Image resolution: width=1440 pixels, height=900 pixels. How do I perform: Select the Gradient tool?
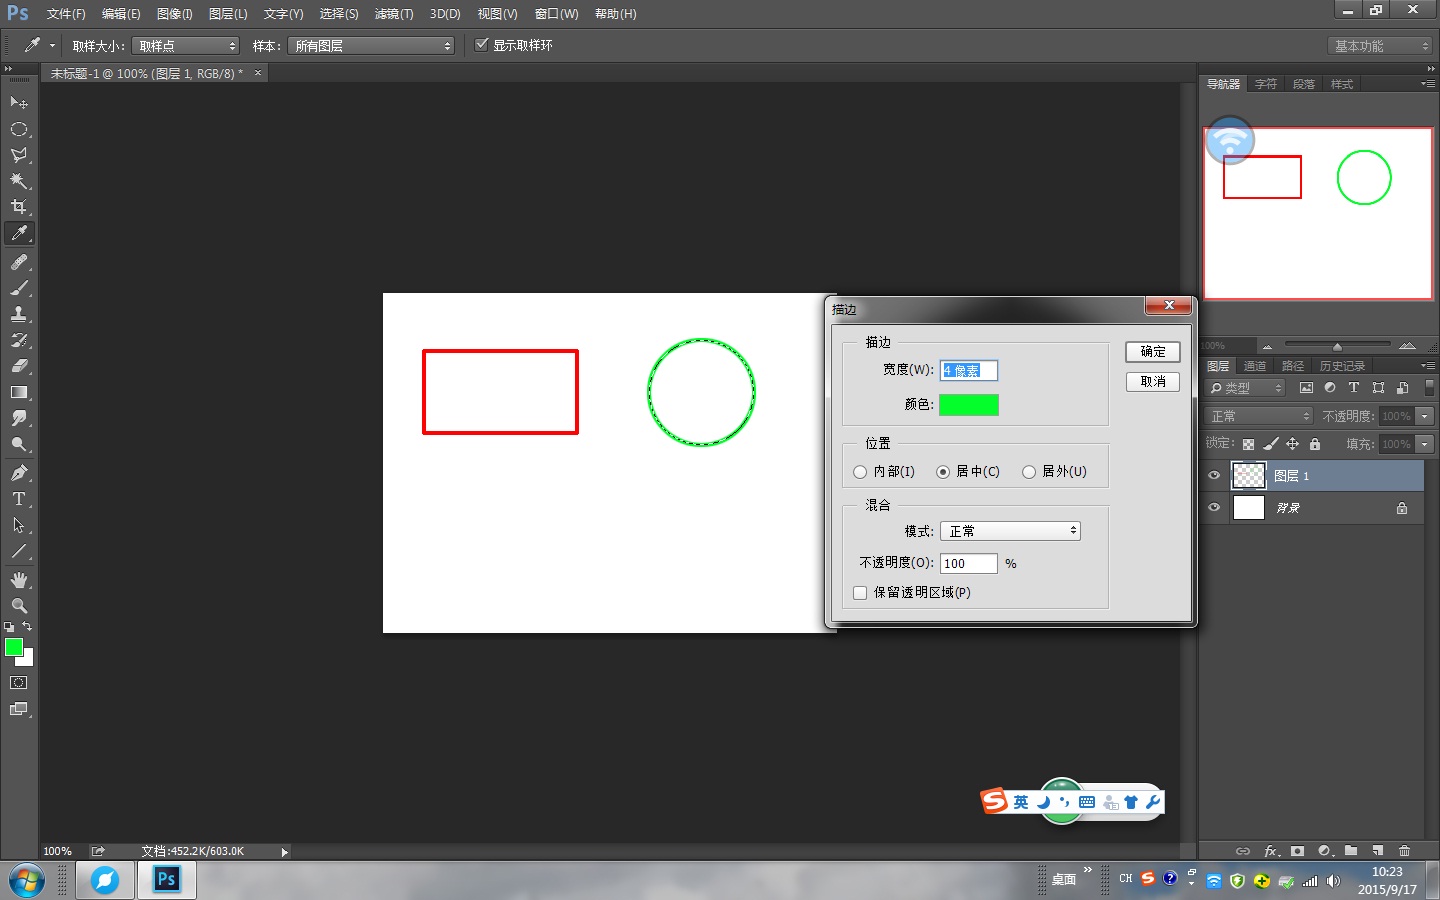[x=19, y=392]
